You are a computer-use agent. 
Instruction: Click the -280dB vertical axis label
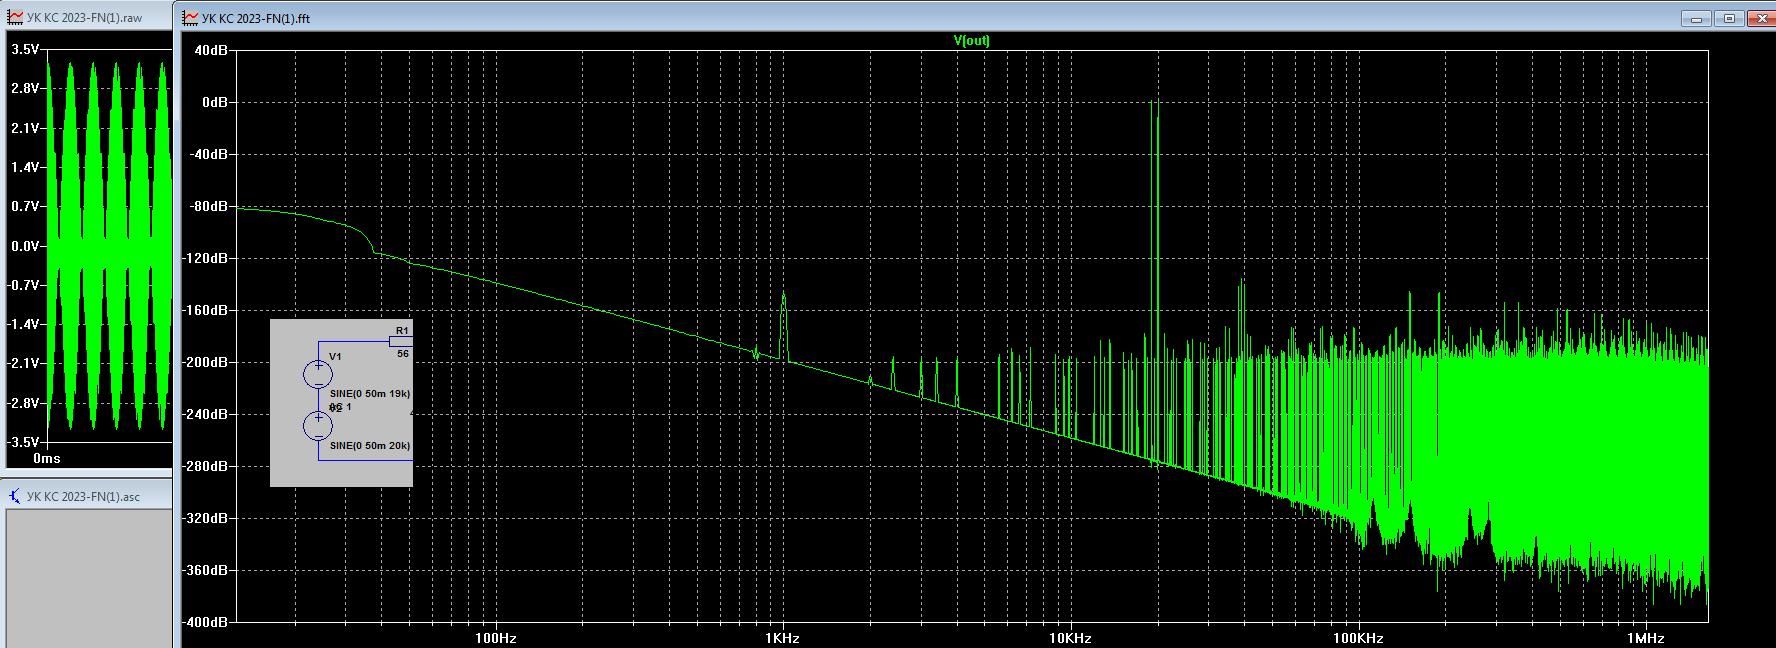(205, 466)
